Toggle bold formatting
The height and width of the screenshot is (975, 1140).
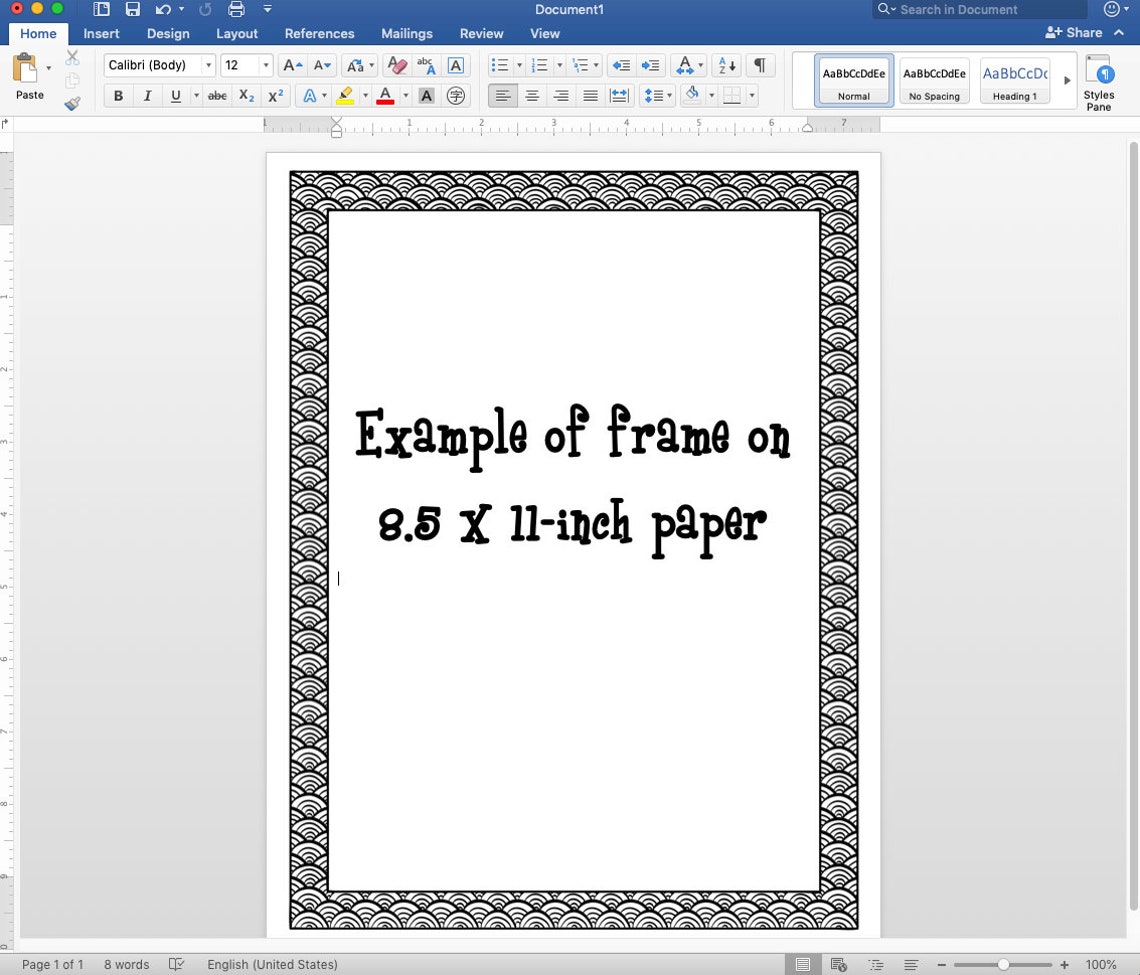tap(118, 96)
